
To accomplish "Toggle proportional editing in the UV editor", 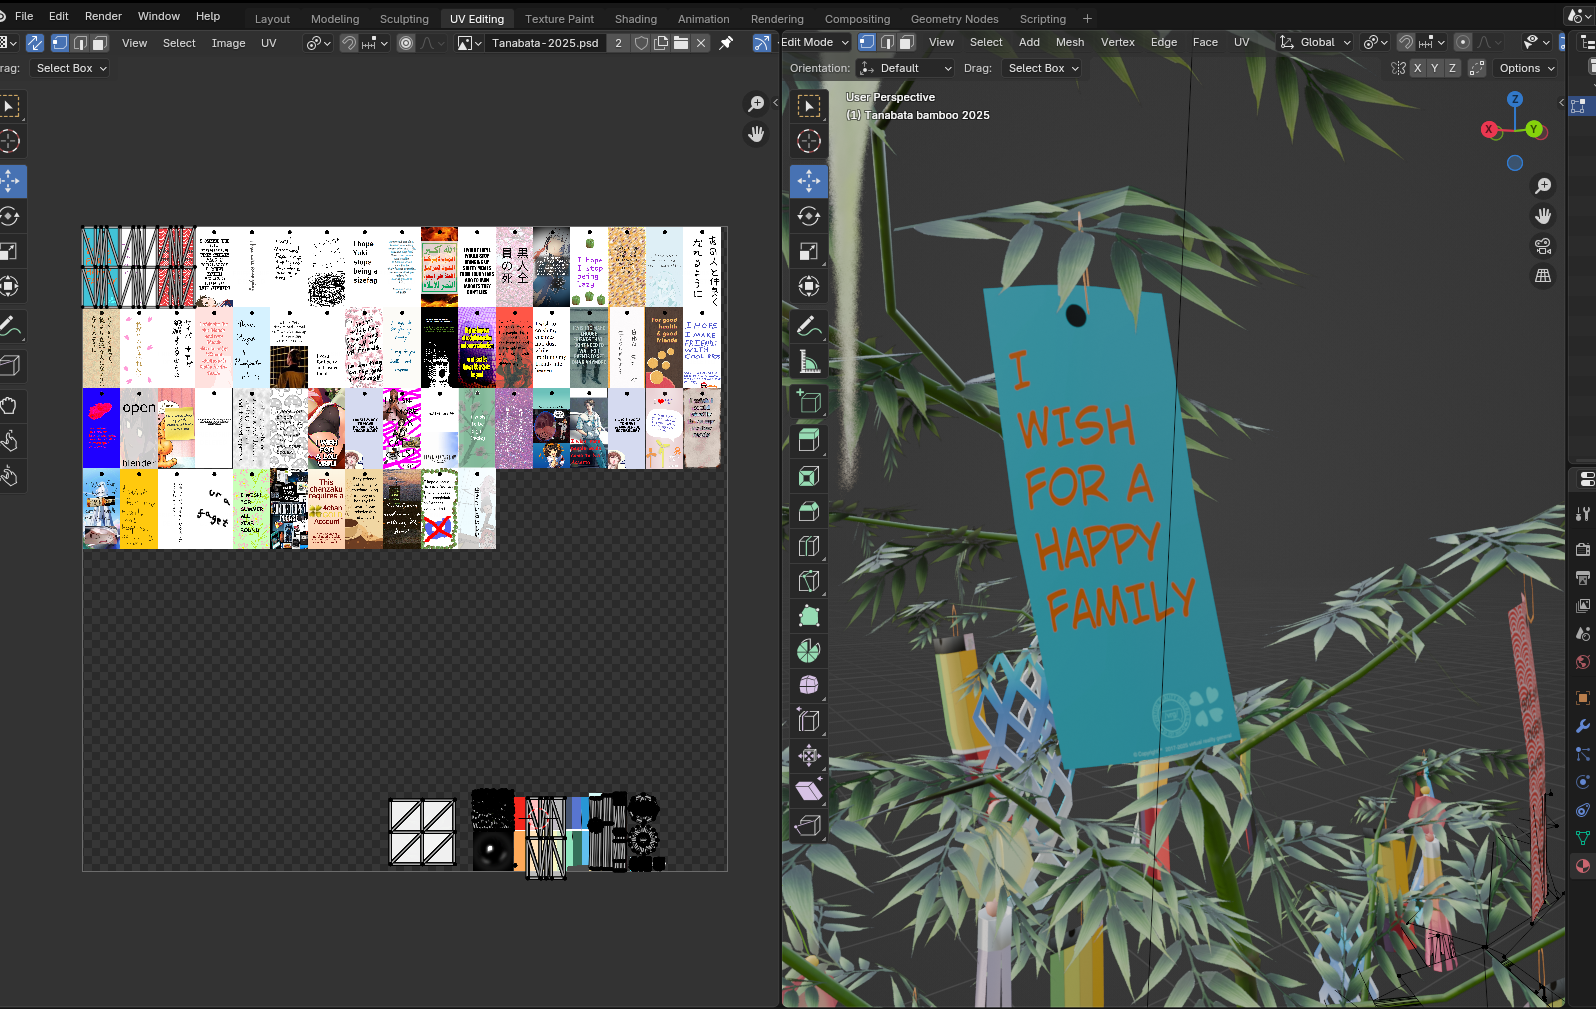I will [x=406, y=43].
